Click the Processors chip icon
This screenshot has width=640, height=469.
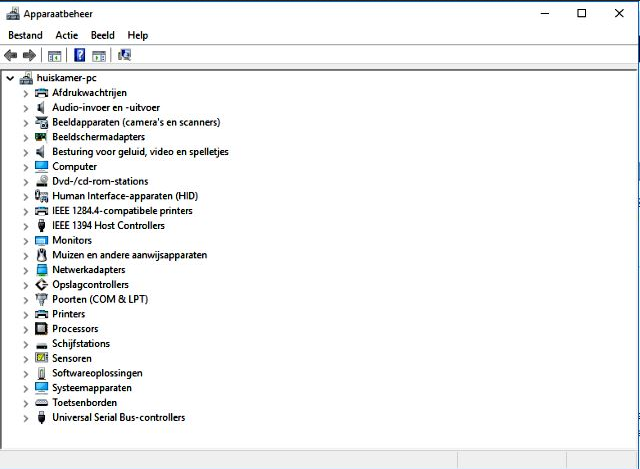click(x=41, y=329)
